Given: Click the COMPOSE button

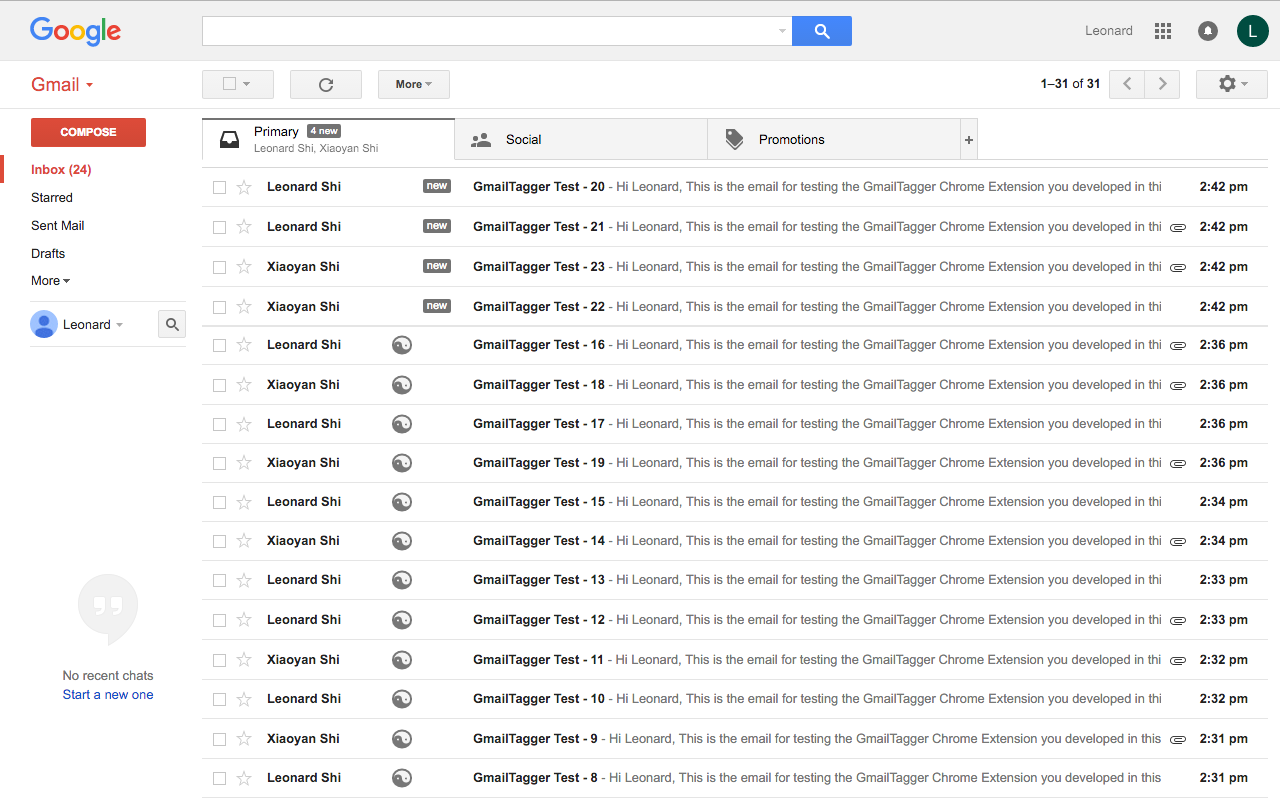Looking at the screenshot, I should [x=88, y=132].
